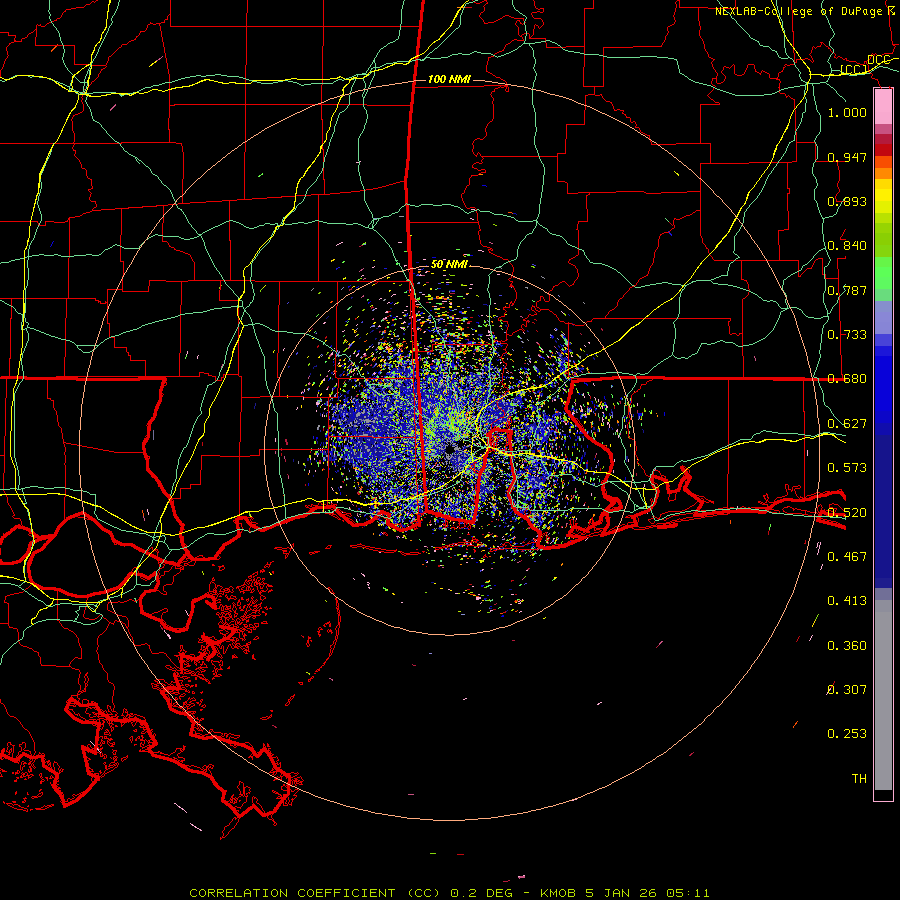
Task: Click the pink swatch at top of color scale
Action: click(883, 107)
